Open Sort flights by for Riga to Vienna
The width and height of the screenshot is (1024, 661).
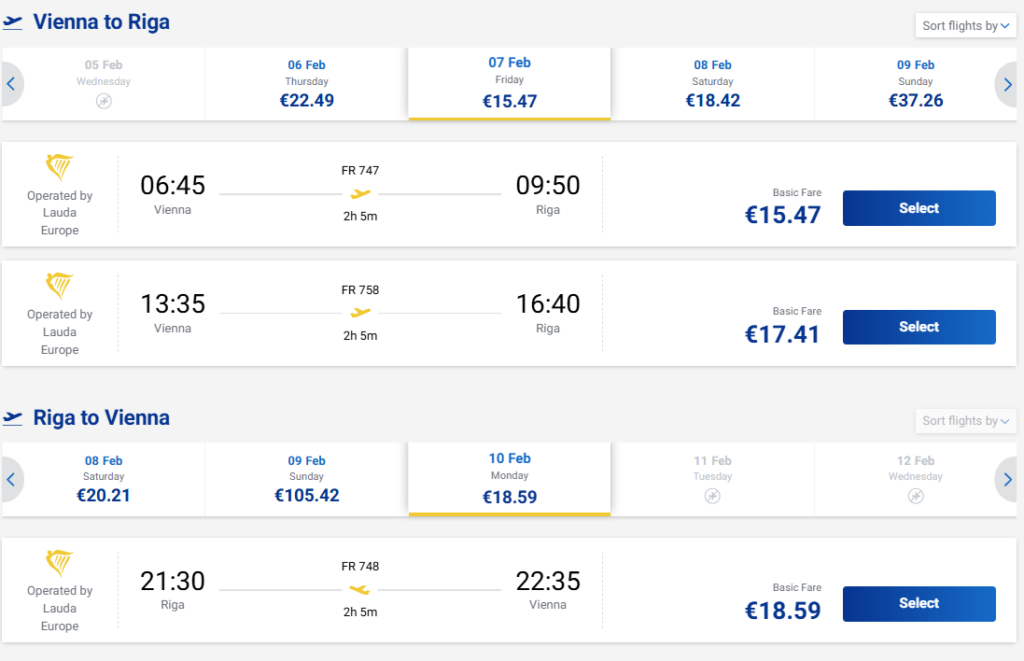pyautogui.click(x=965, y=421)
